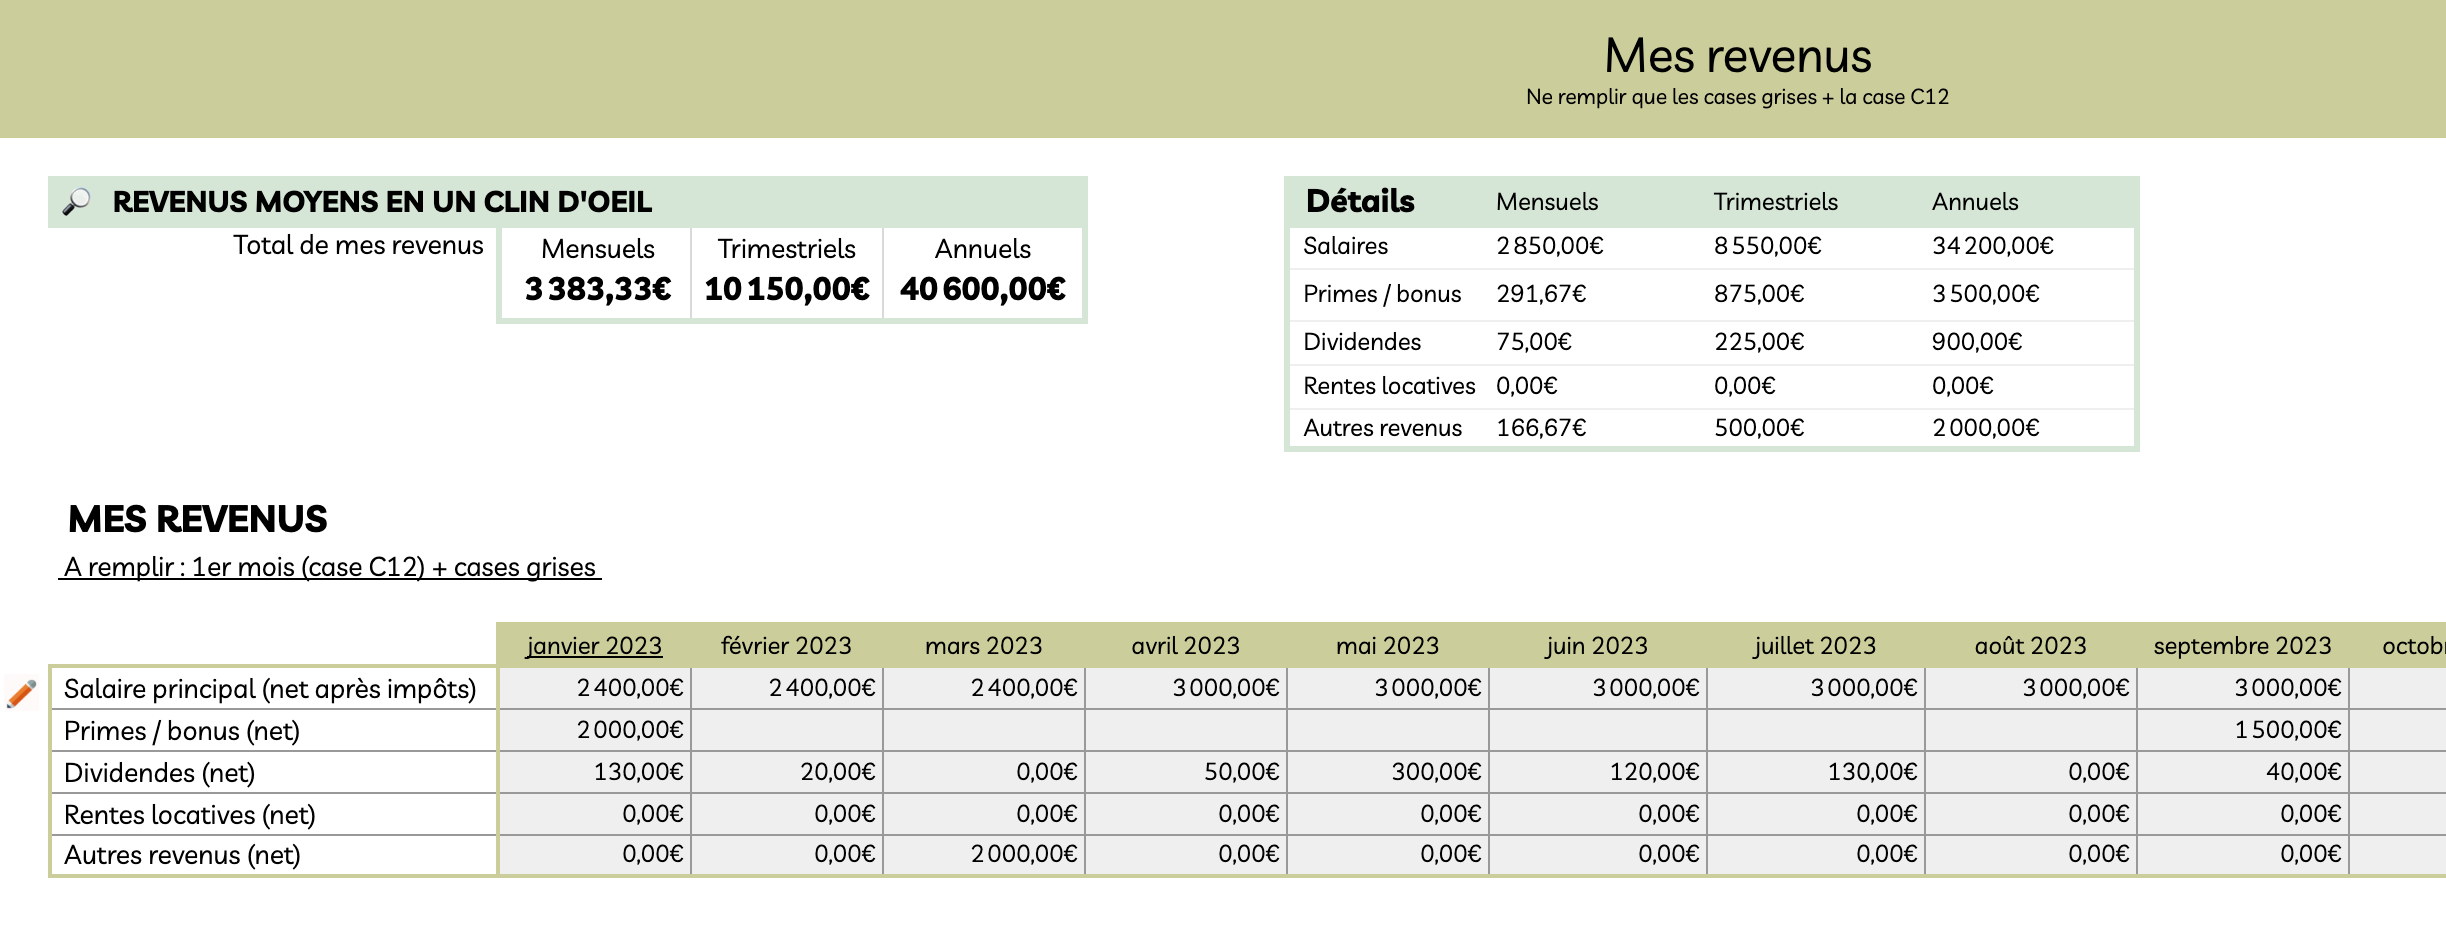Select Autres revenus annual value 2 000,00€

(x=1986, y=428)
